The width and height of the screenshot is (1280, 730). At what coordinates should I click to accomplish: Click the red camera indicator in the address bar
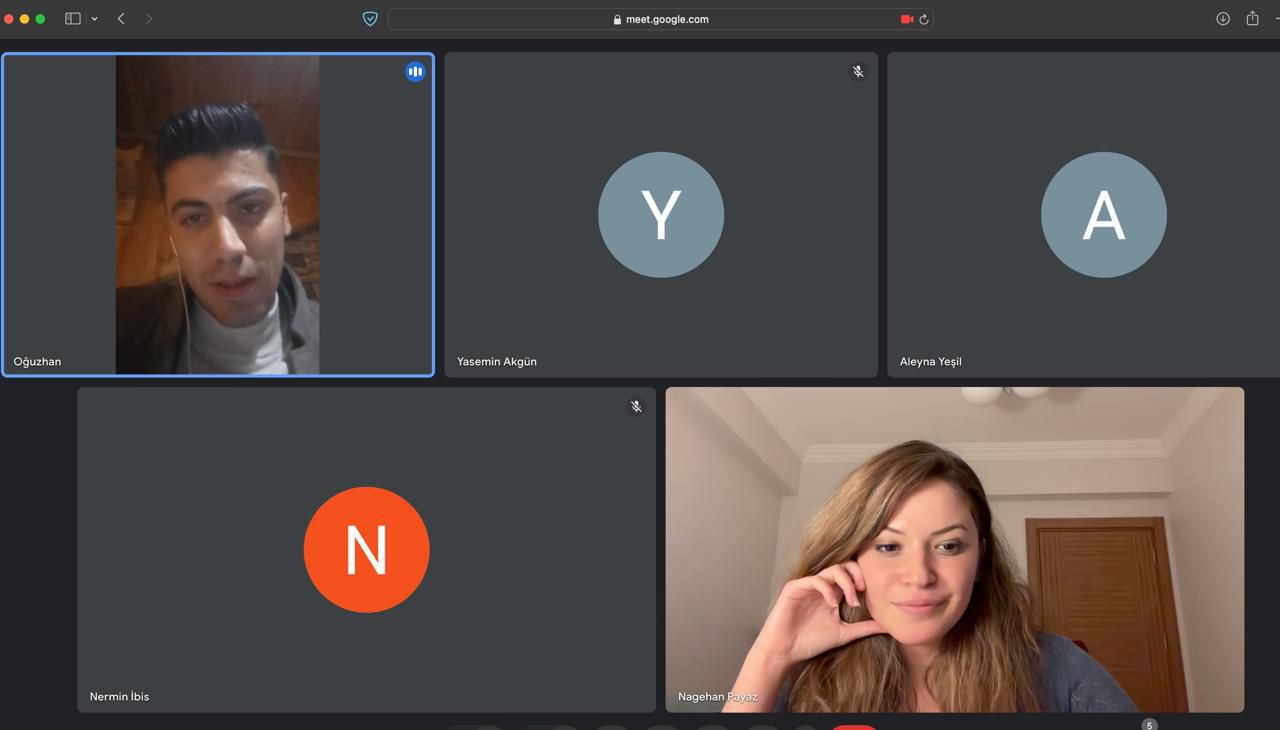point(907,19)
